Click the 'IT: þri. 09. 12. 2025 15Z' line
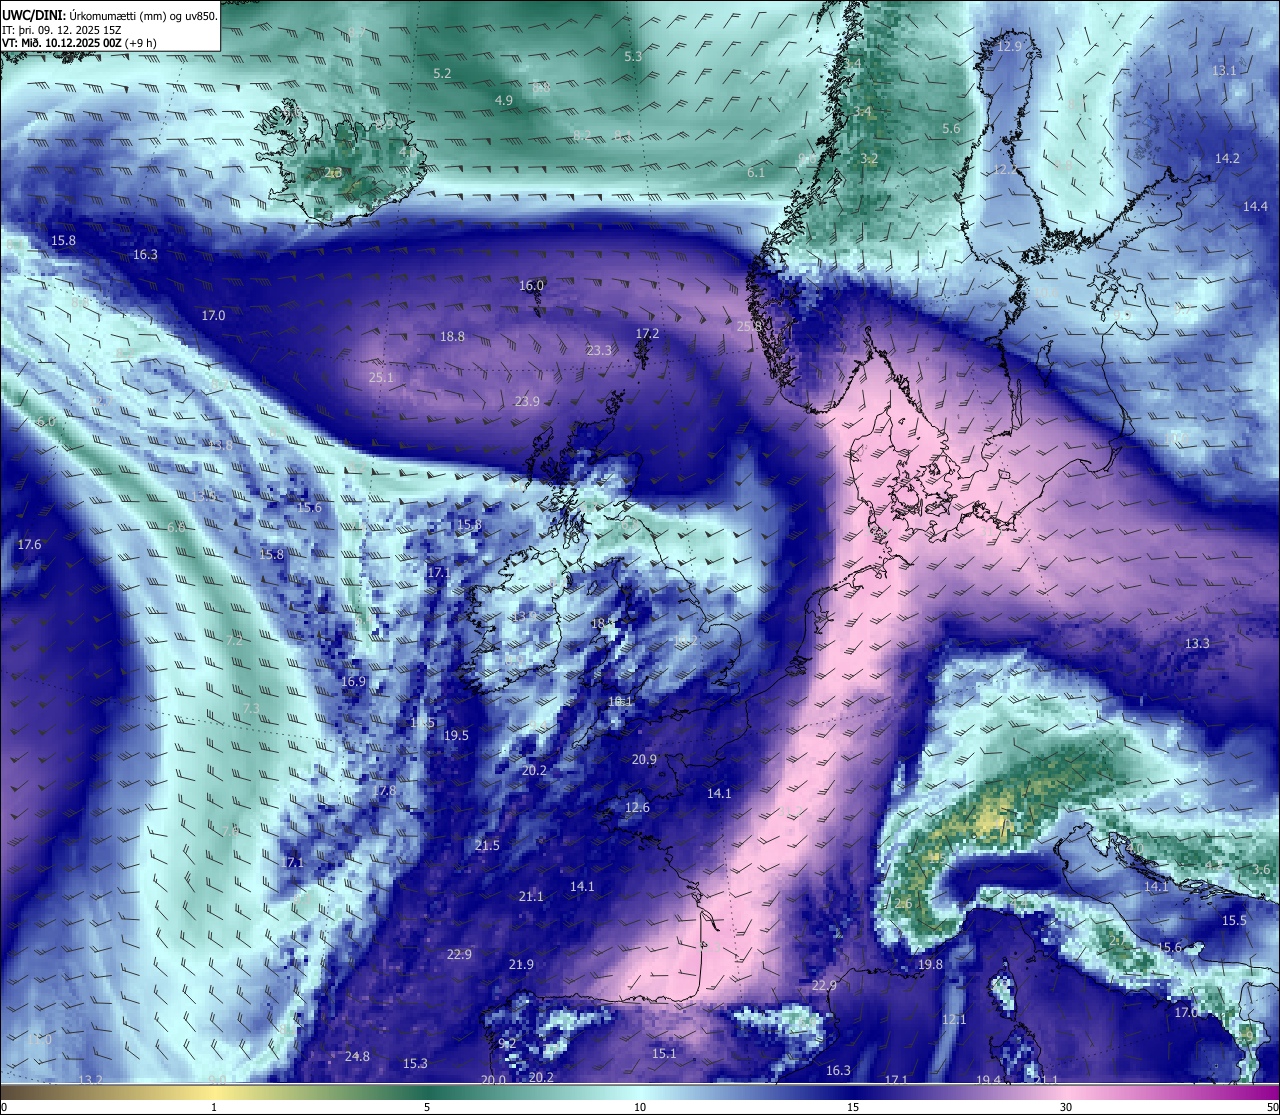This screenshot has width=1280, height=1115. click(x=63, y=29)
